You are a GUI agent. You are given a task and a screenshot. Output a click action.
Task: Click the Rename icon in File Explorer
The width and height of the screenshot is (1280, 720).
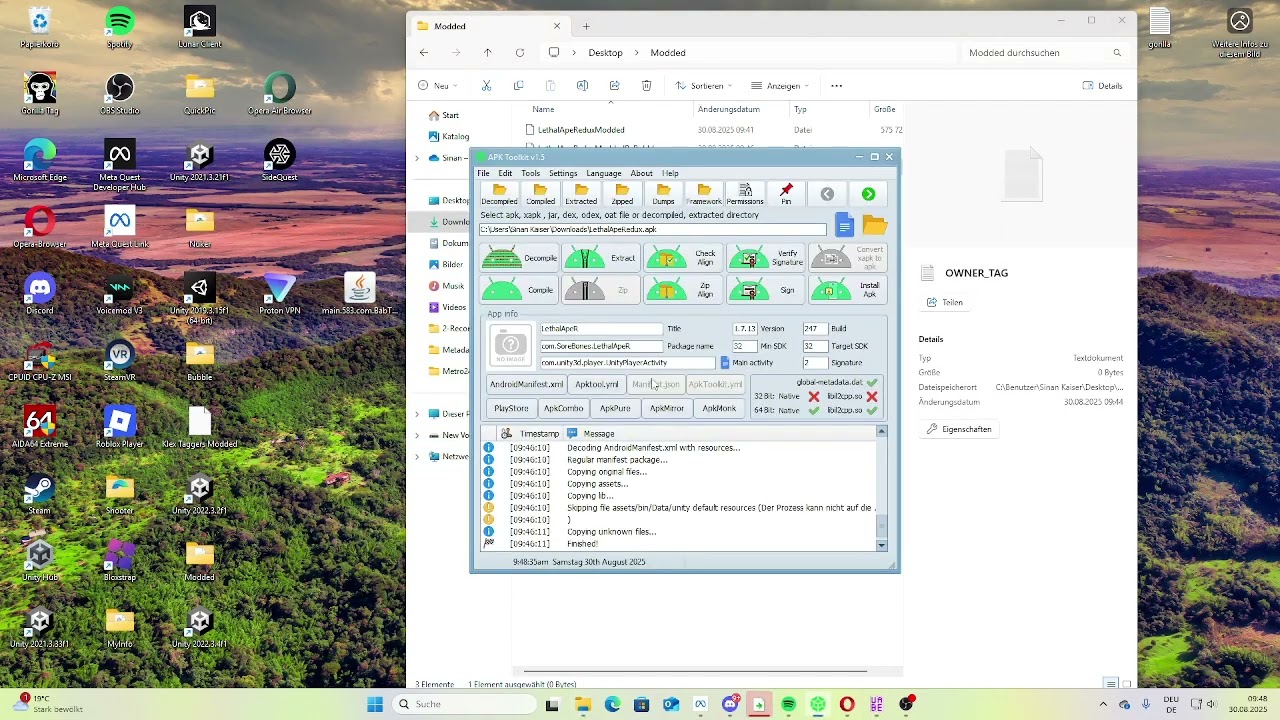pyautogui.click(x=582, y=86)
